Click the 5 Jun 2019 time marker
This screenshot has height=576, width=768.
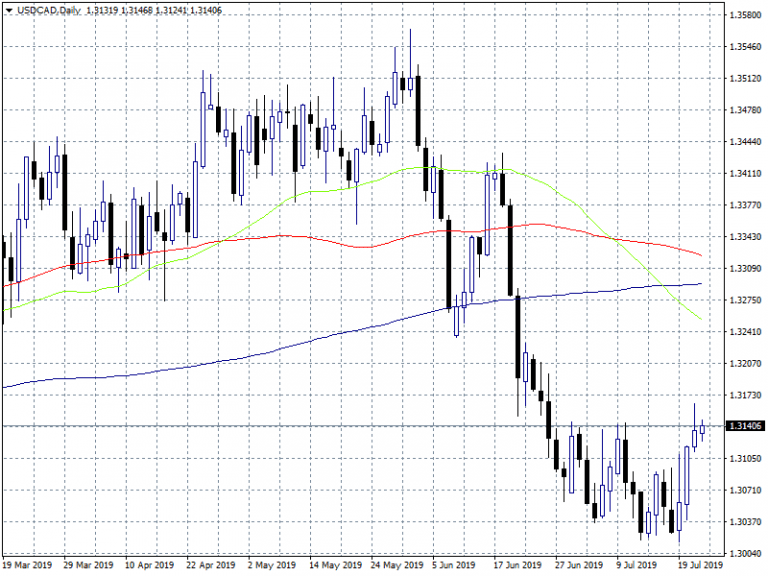(456, 565)
